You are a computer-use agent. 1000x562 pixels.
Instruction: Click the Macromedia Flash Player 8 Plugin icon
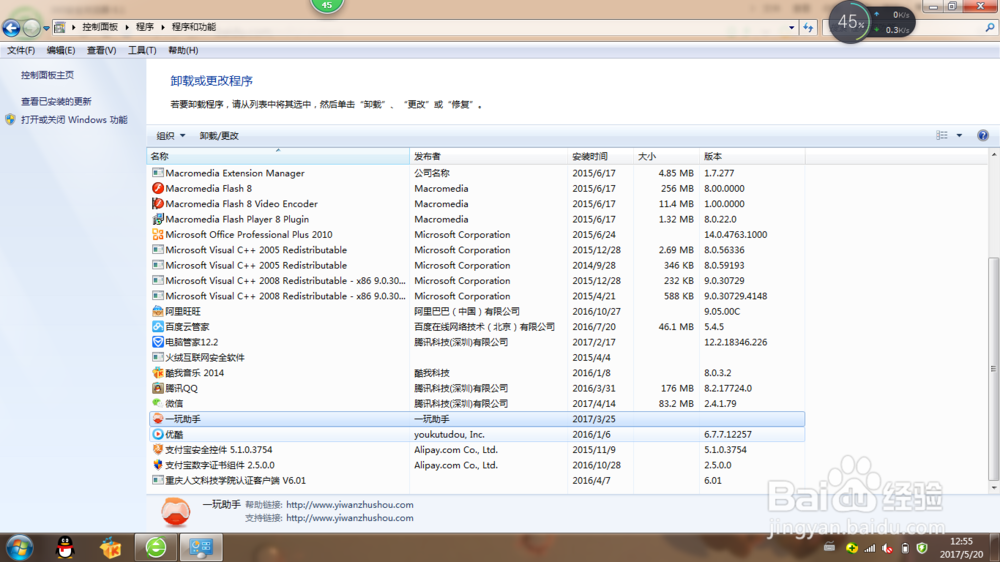[x=158, y=219]
